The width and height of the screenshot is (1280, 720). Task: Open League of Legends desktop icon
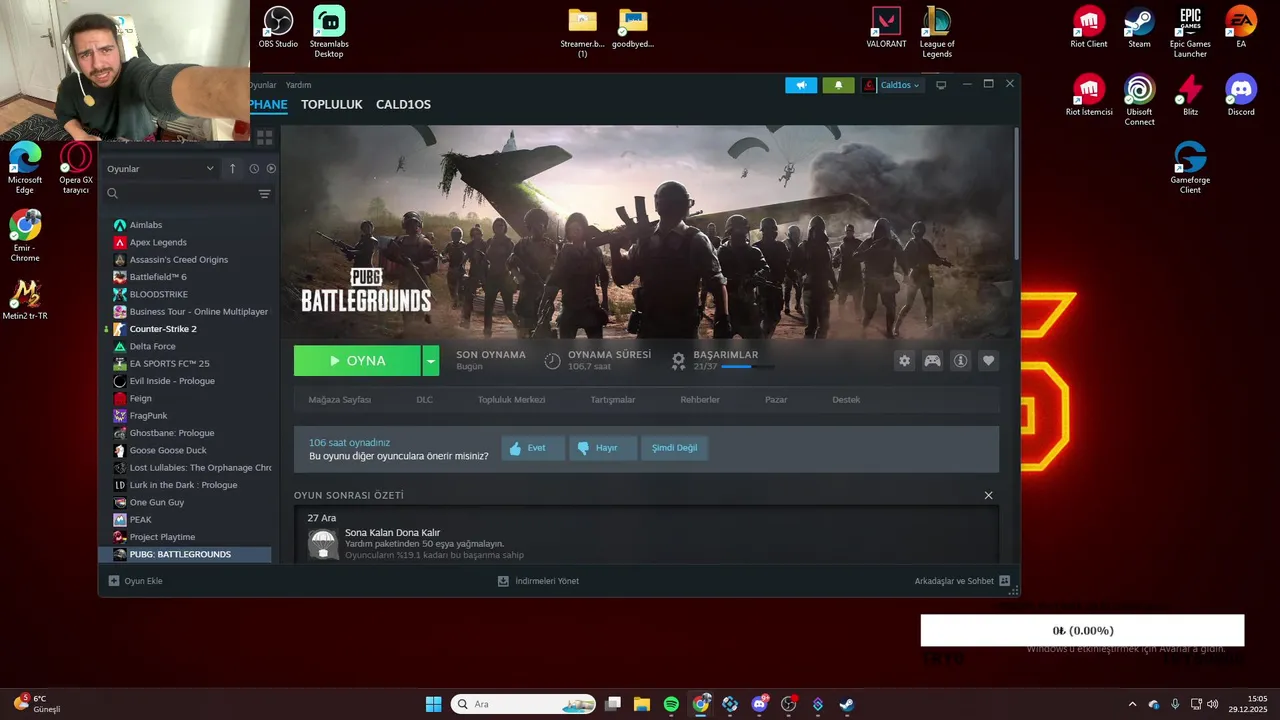[x=937, y=32]
